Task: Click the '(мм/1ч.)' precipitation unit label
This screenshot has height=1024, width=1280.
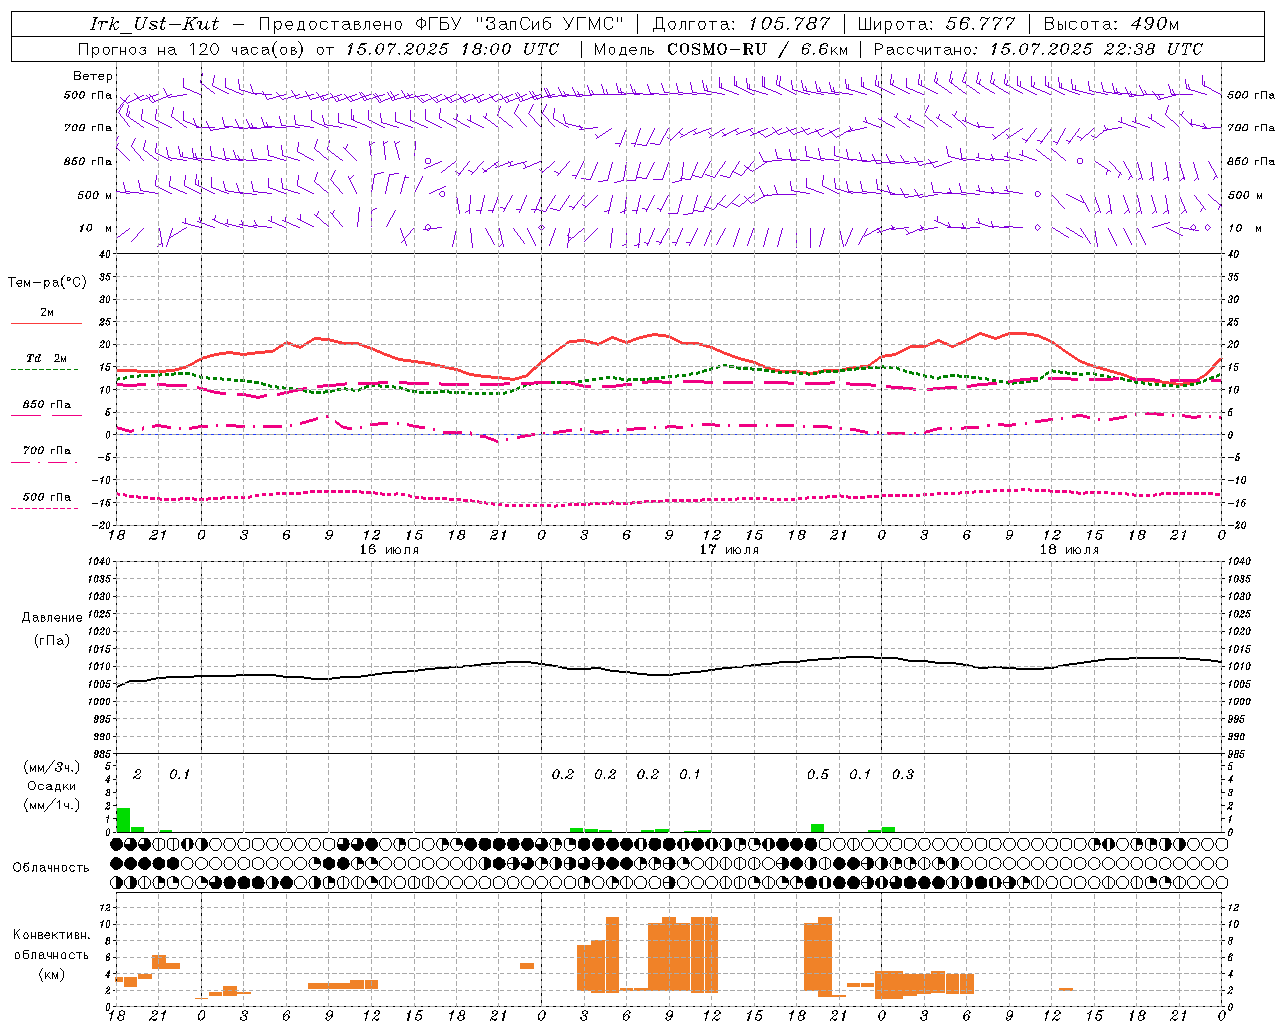Action: coord(51,805)
